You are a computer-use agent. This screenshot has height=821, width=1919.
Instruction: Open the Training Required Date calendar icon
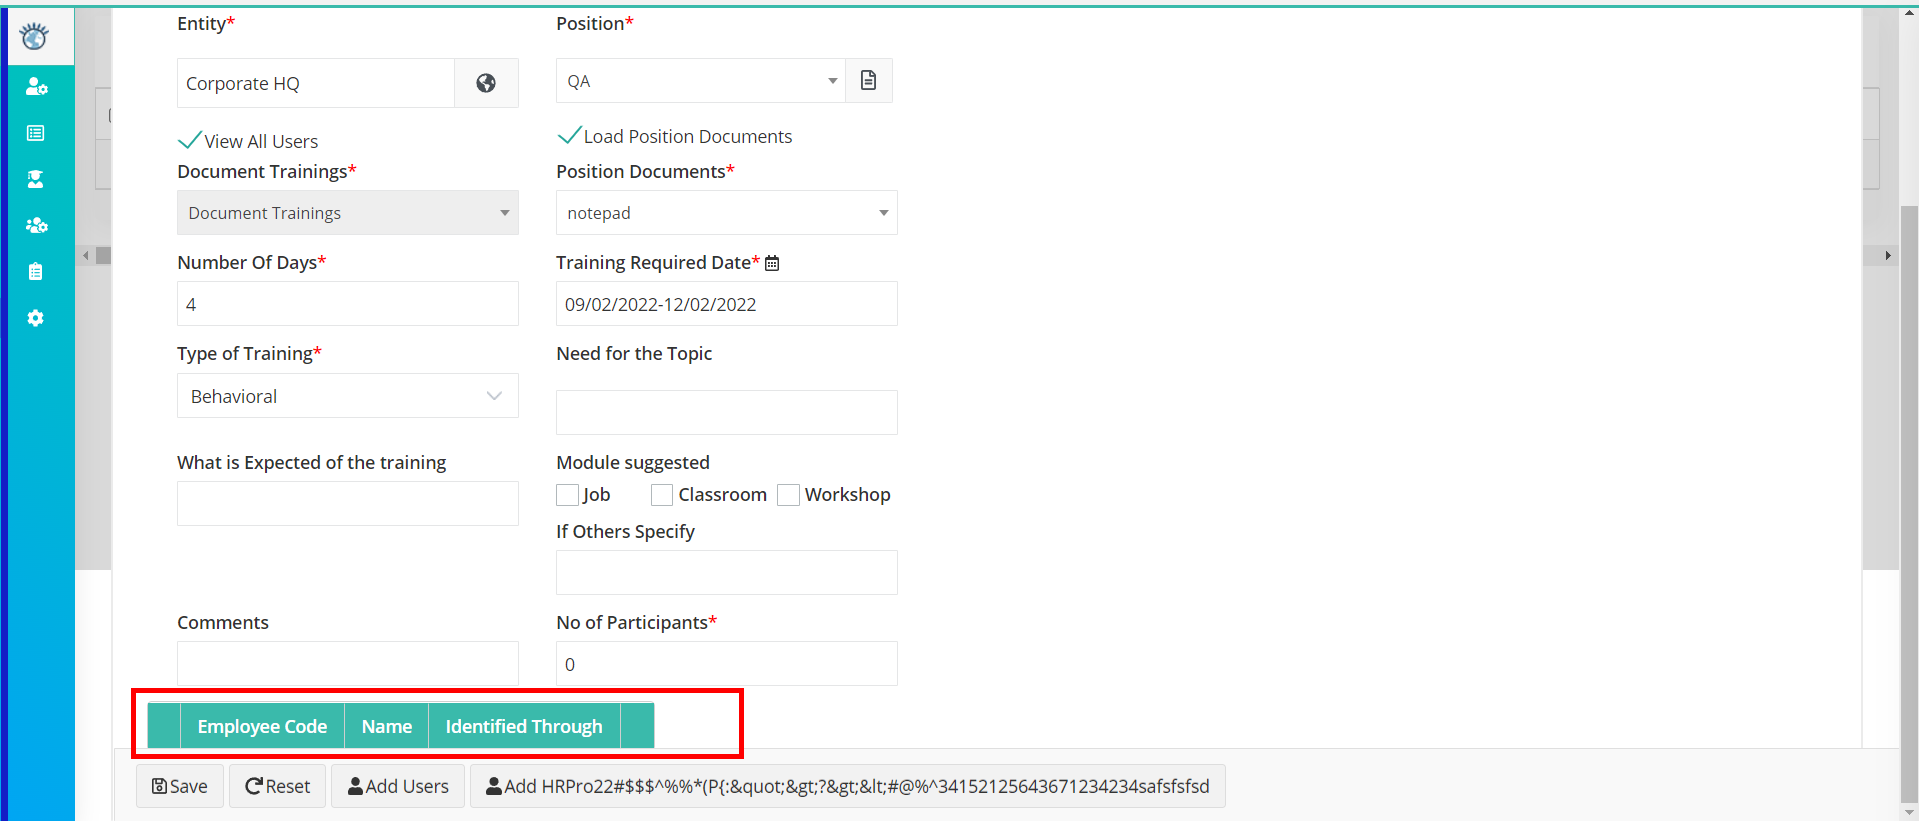coord(772,263)
